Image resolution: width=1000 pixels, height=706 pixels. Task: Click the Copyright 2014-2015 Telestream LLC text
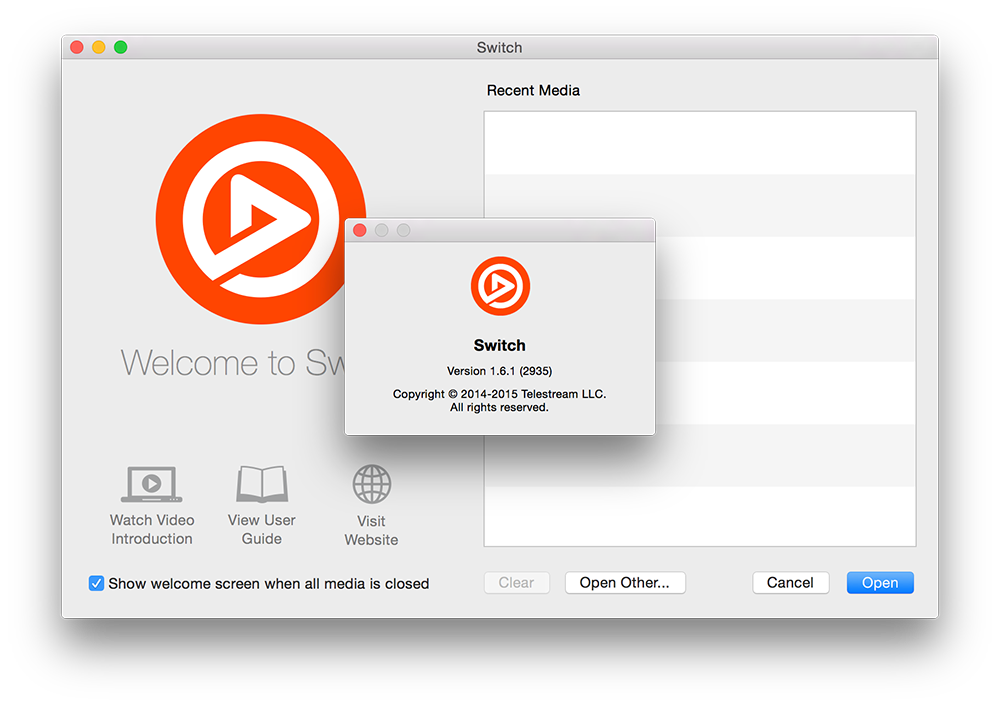pos(499,393)
